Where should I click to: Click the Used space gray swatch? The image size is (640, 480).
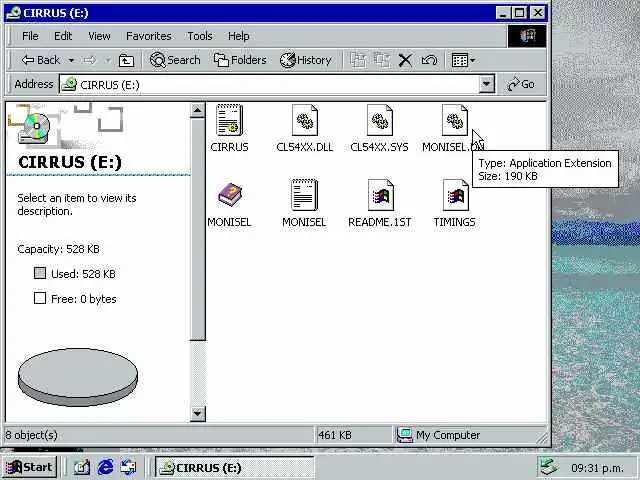40,273
